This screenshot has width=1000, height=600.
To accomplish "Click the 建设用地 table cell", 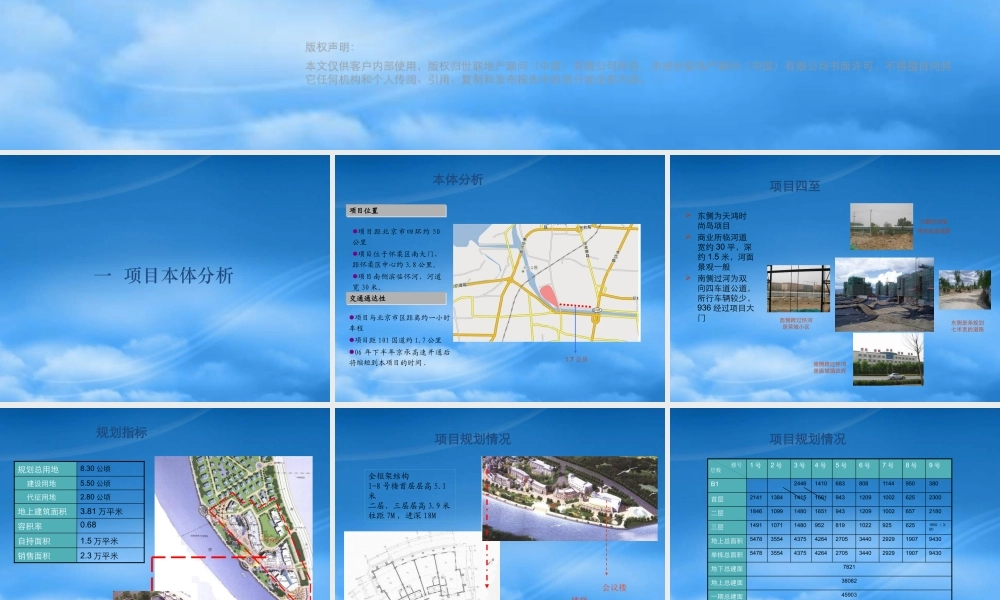I will point(45,483).
